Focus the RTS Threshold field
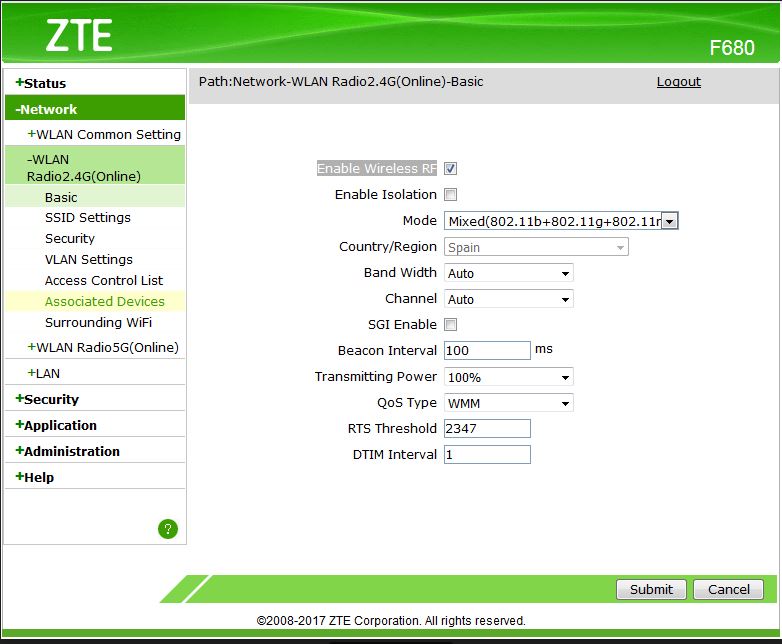This screenshot has width=782, height=644. (x=487, y=429)
